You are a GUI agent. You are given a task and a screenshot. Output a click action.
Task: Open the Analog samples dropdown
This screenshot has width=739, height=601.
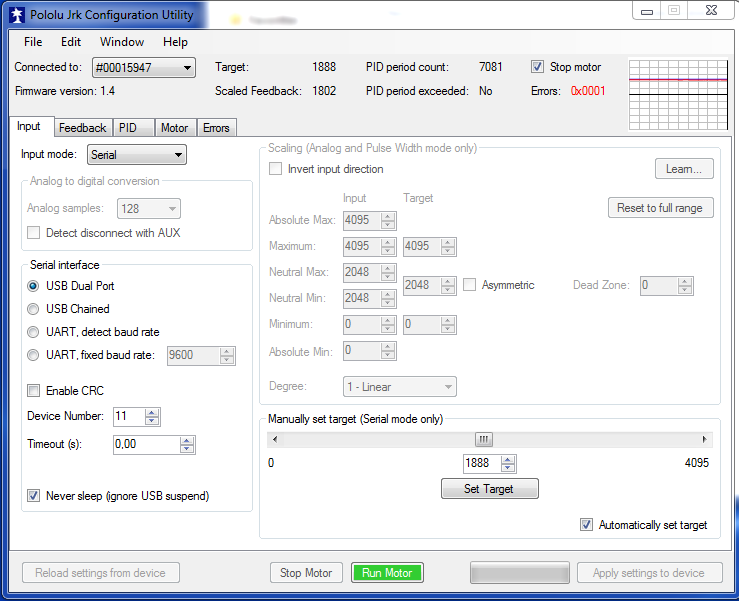(x=148, y=208)
